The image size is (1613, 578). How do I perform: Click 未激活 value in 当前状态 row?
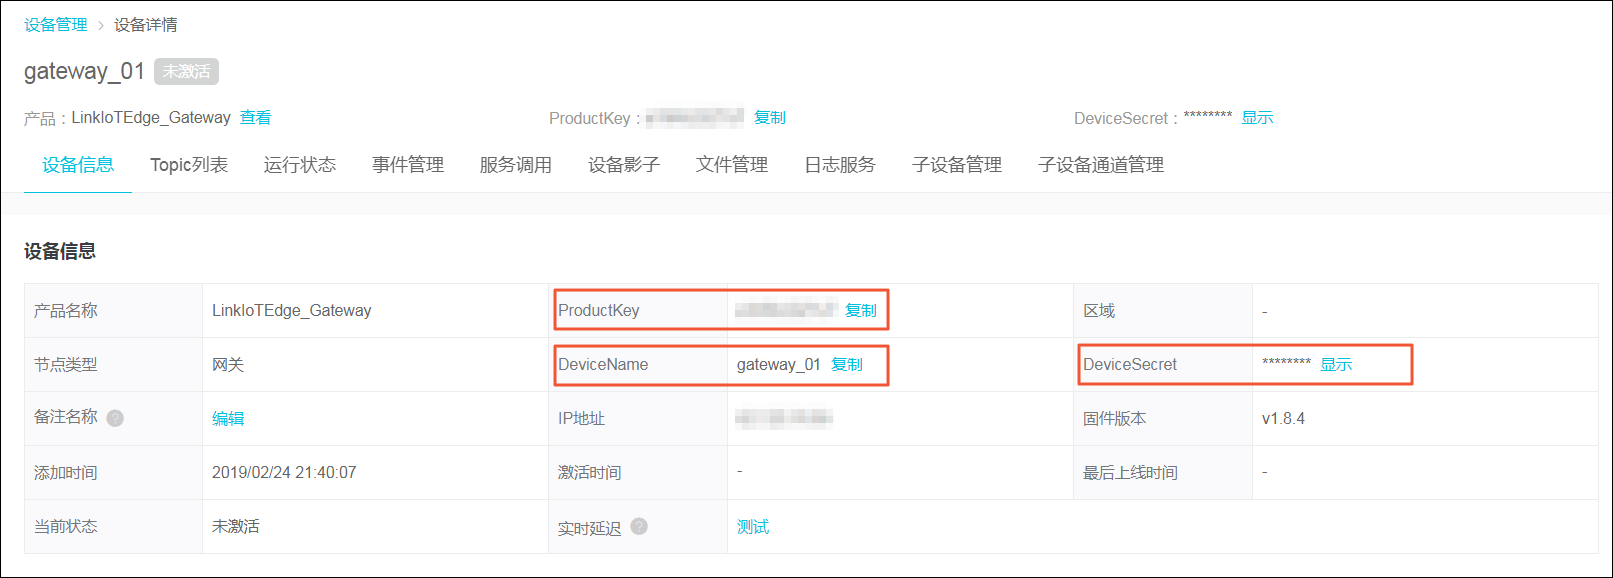pos(236,526)
